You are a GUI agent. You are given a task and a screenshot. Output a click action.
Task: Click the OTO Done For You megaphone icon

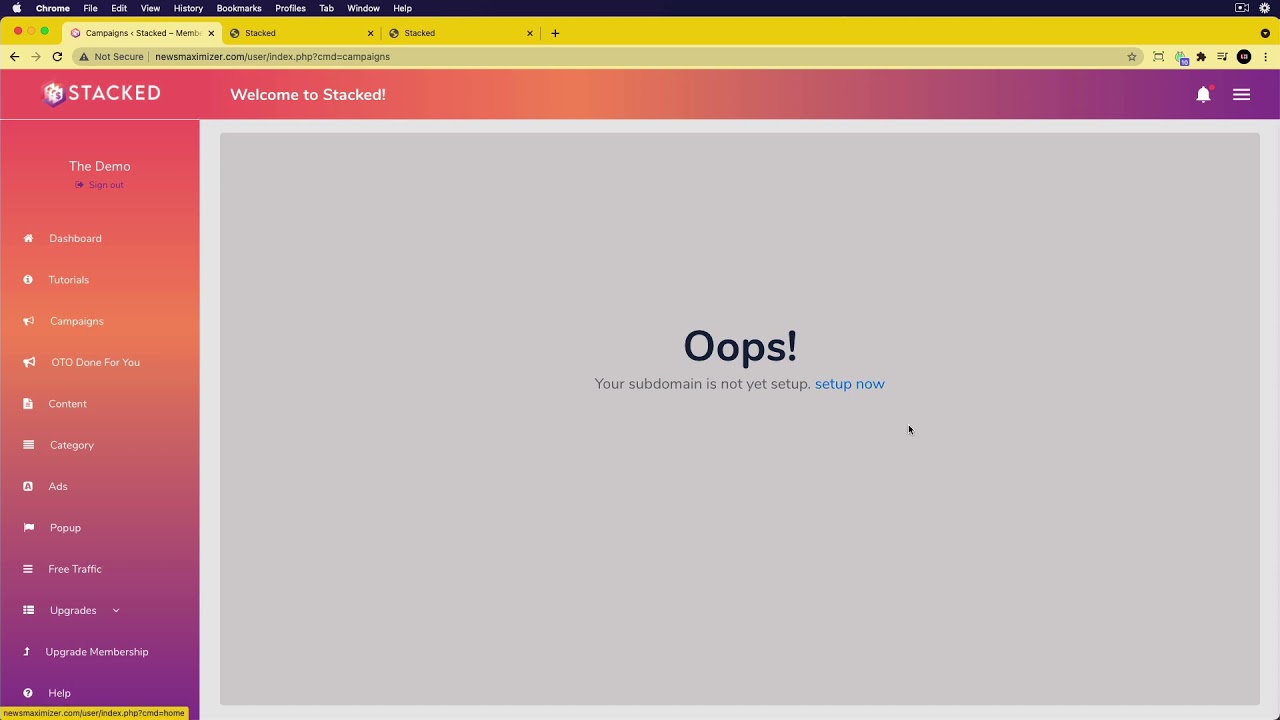tap(29, 362)
